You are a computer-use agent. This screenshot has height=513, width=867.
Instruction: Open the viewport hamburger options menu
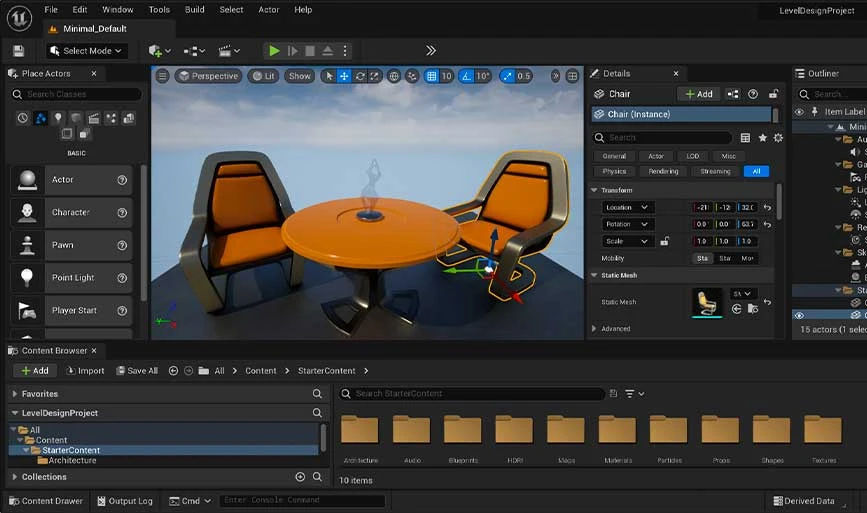(162, 76)
